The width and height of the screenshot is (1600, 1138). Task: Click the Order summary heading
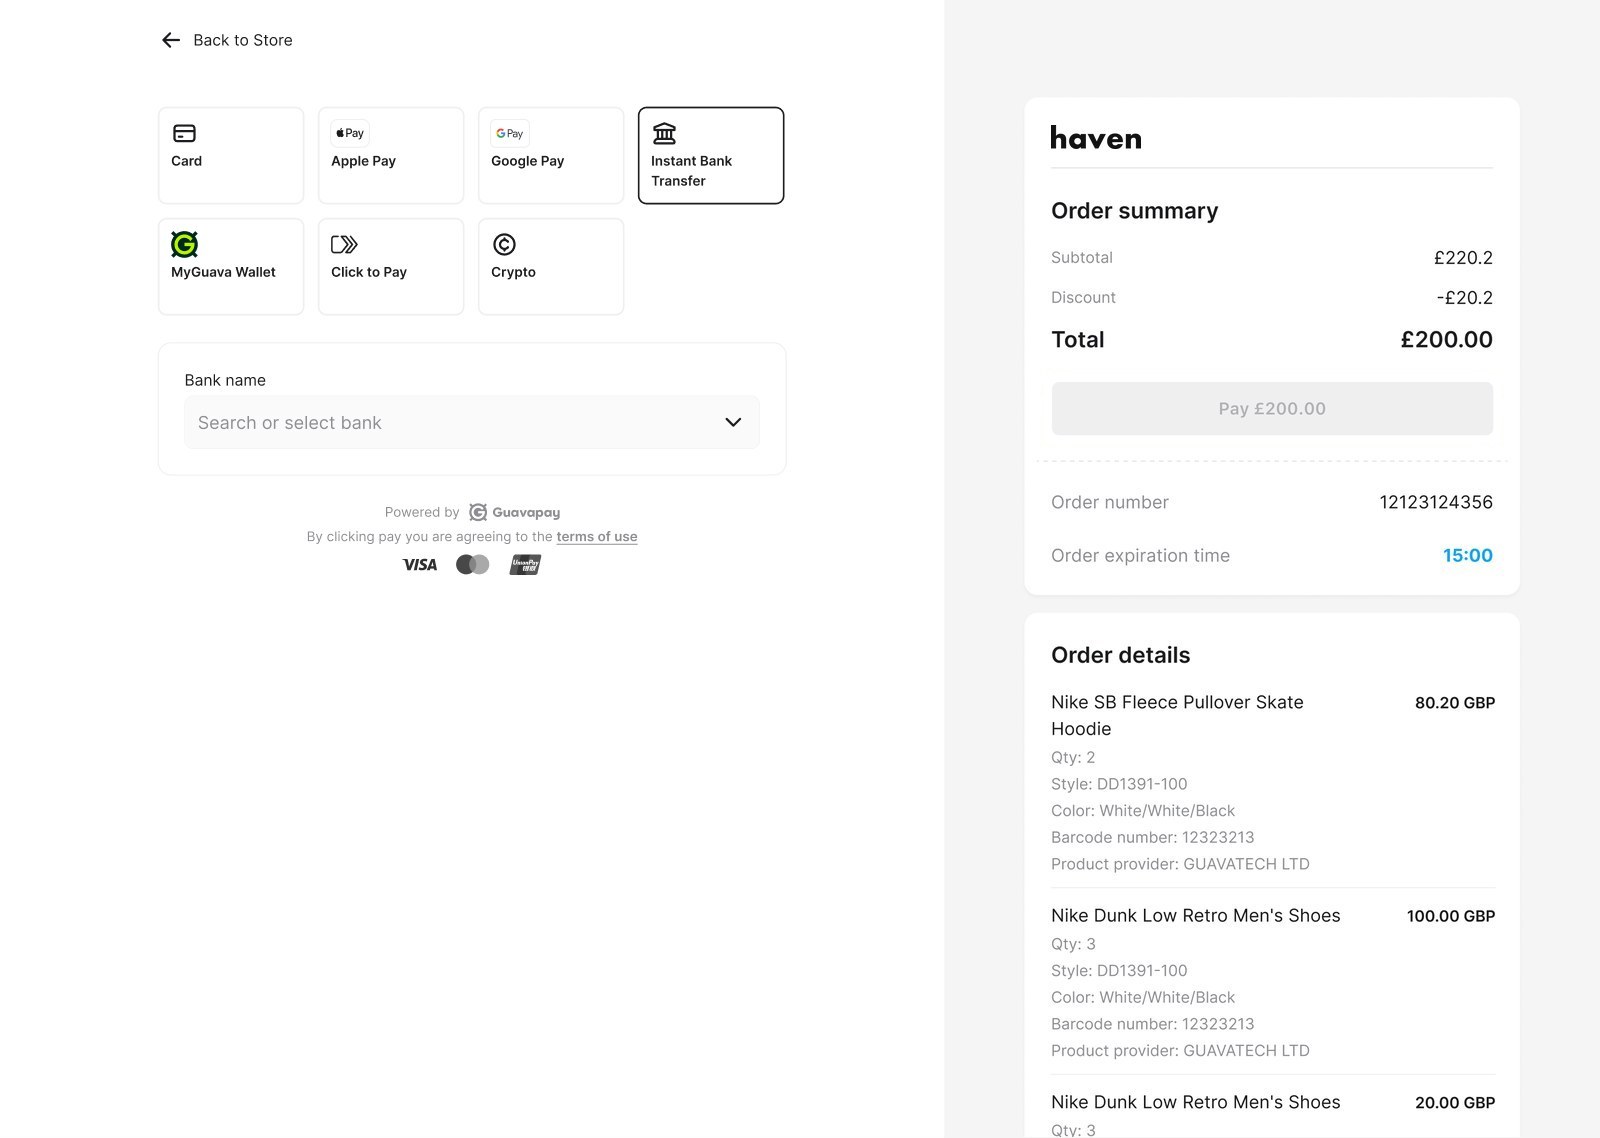1134,211
